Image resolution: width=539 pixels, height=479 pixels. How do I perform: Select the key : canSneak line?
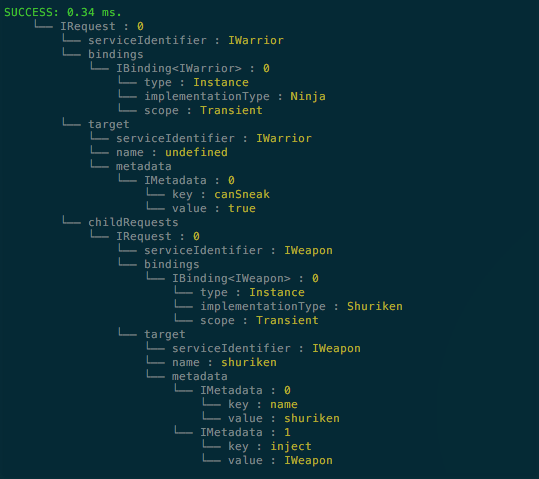click(x=221, y=194)
